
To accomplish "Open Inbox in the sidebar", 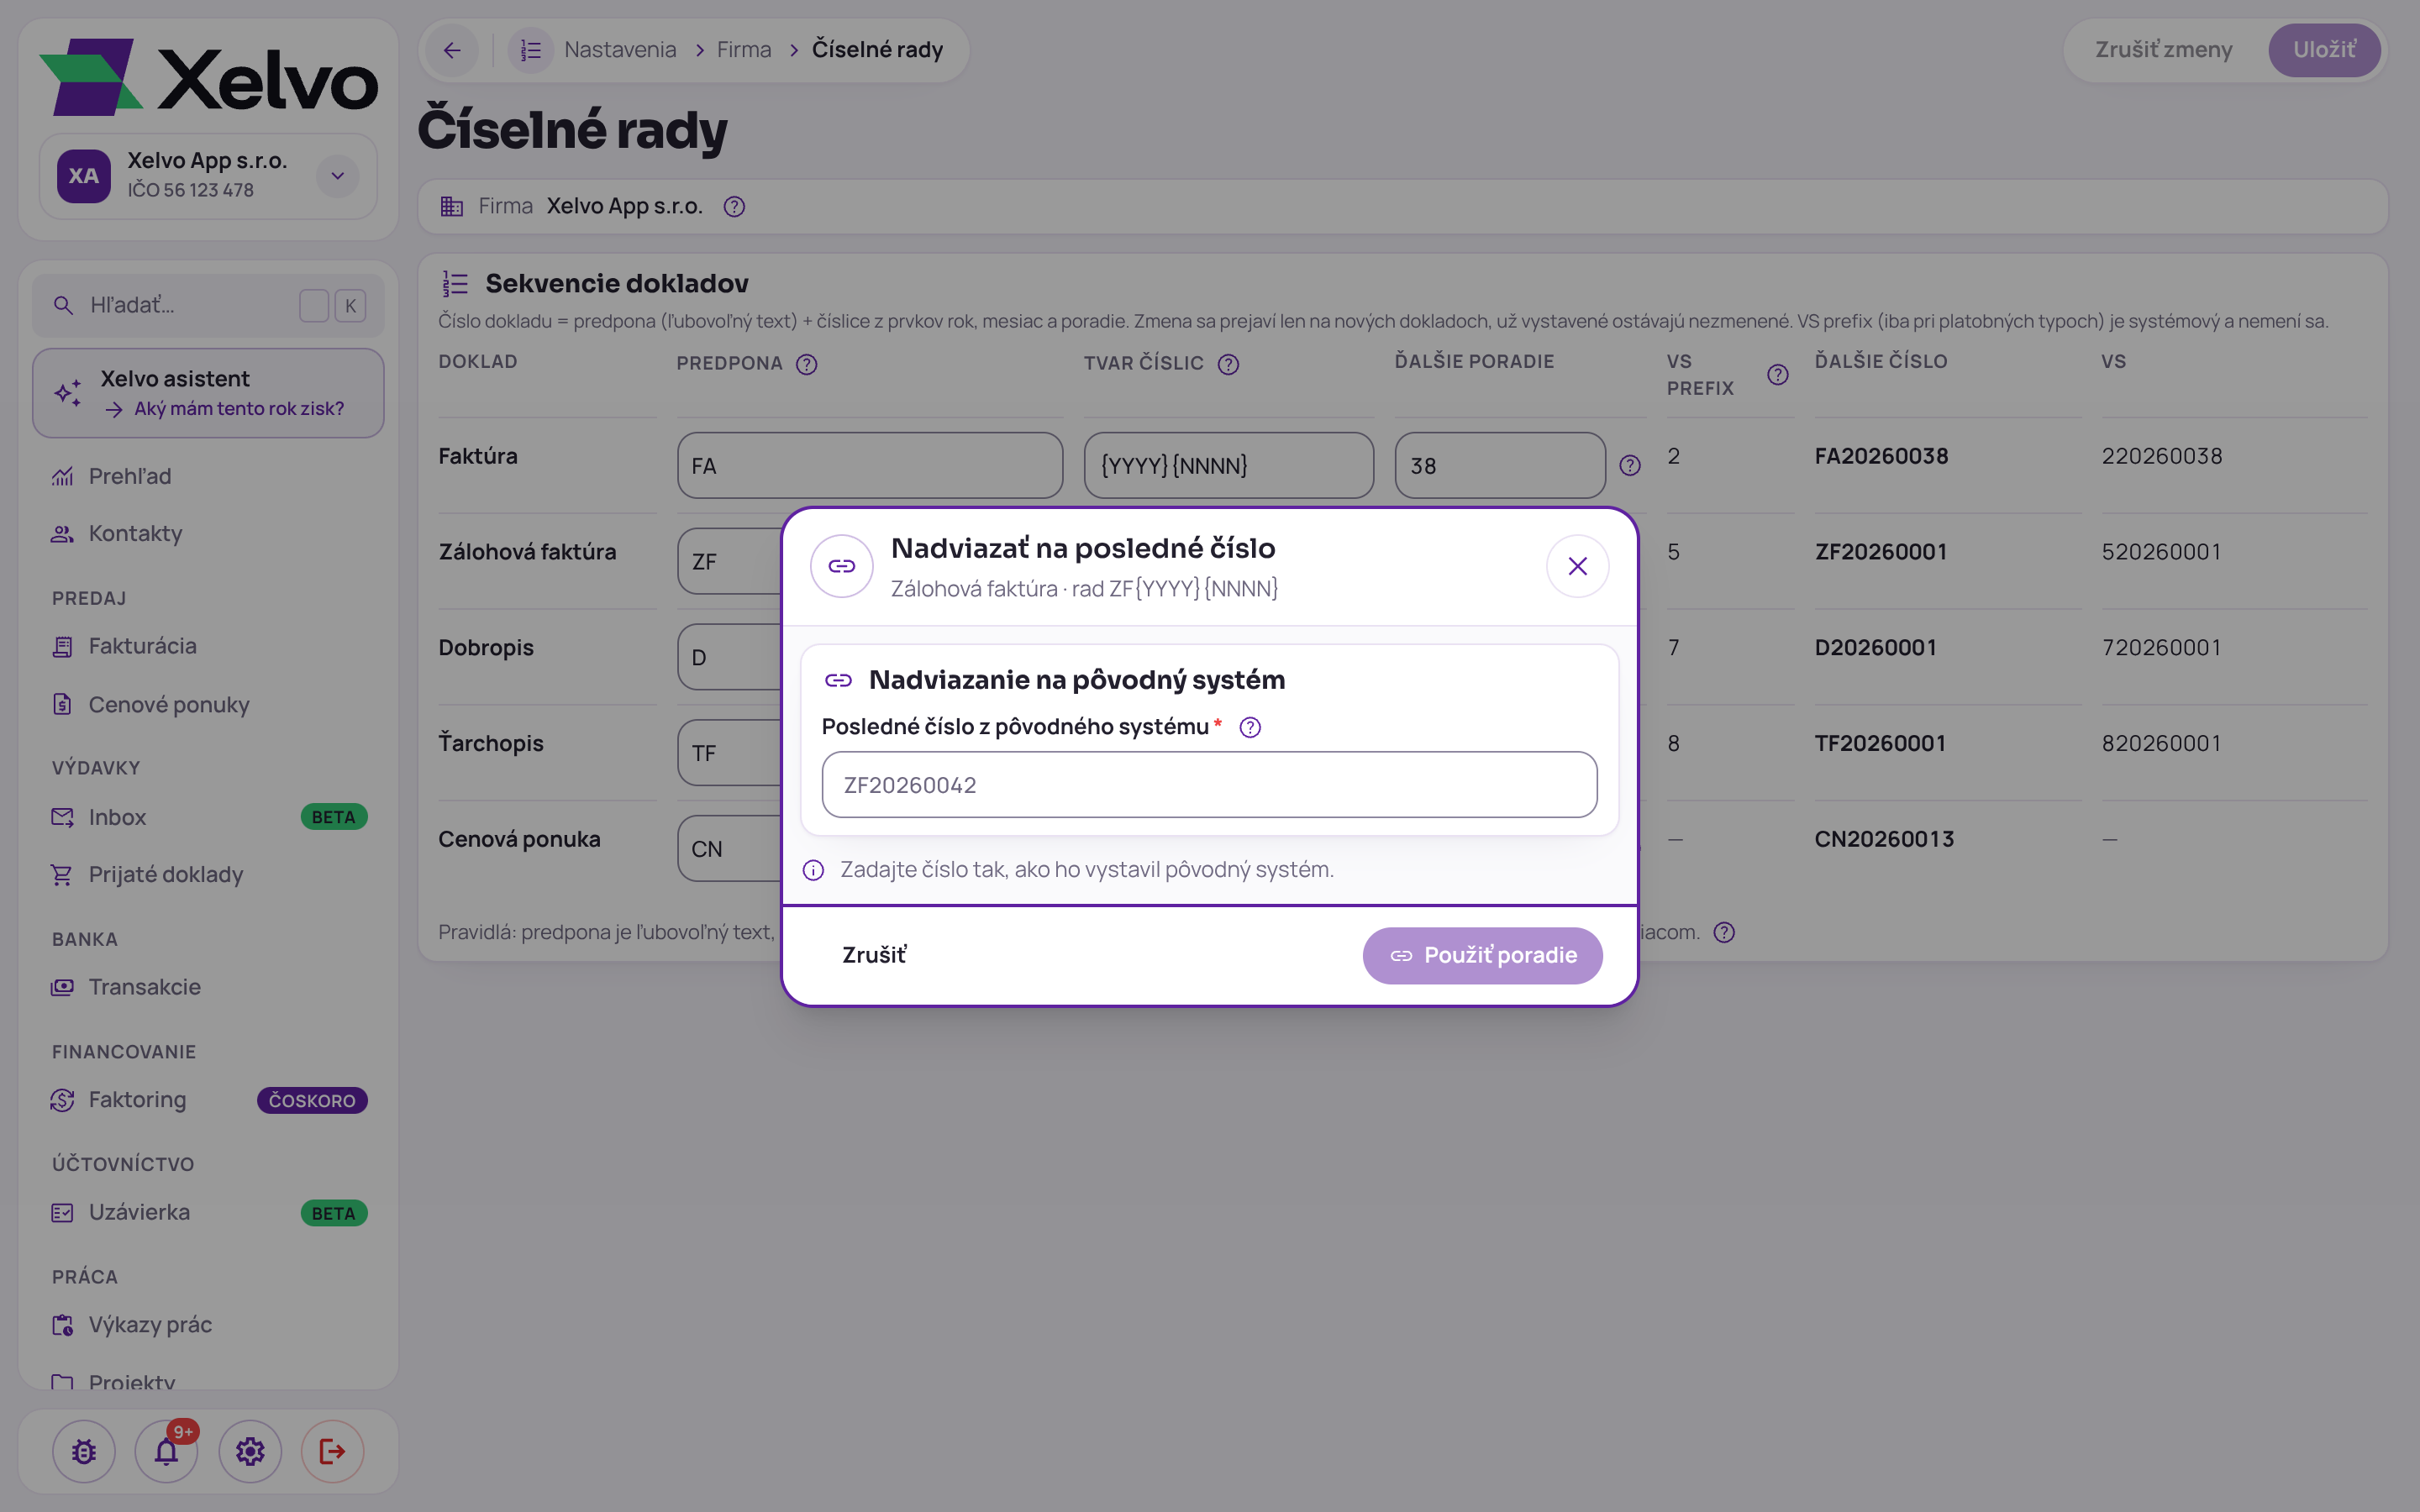I will click(208, 817).
